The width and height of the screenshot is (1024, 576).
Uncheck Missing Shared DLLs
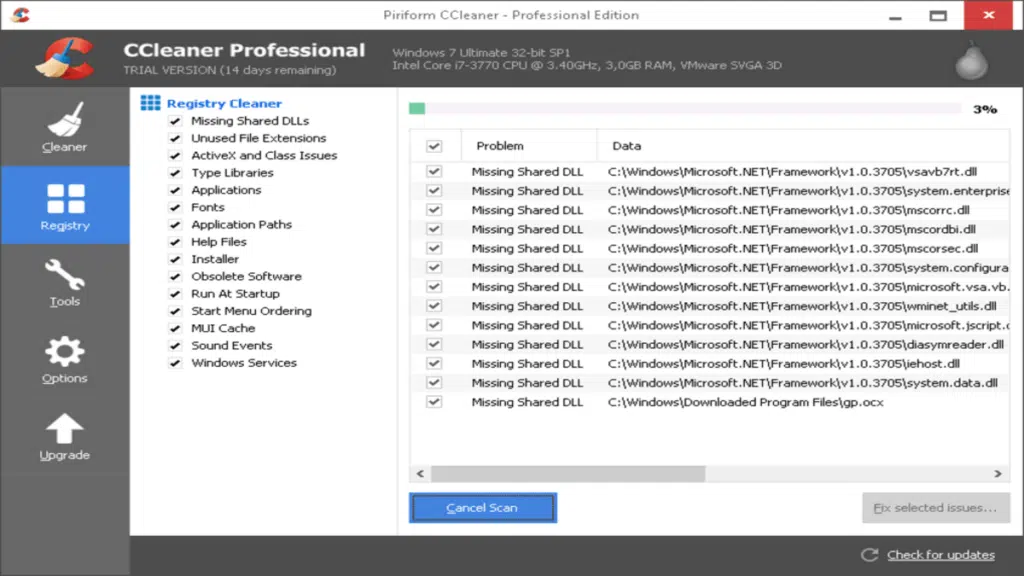click(x=174, y=120)
